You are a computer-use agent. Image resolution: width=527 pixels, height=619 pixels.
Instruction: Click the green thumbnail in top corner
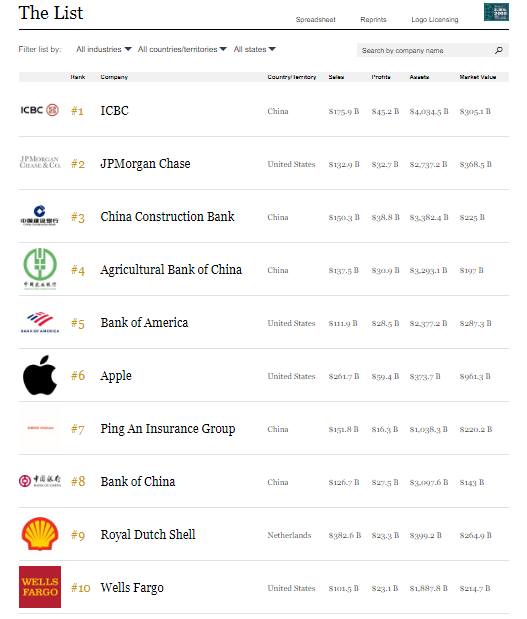click(x=496, y=12)
